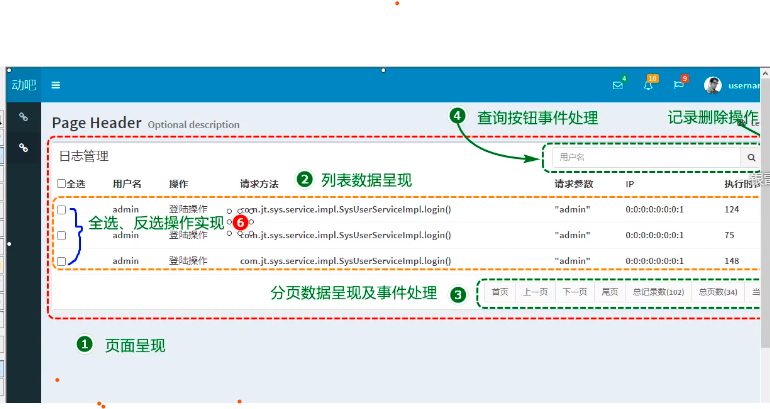Click the 尾页 last page button
The height and width of the screenshot is (409, 770).
pyautogui.click(x=610, y=292)
